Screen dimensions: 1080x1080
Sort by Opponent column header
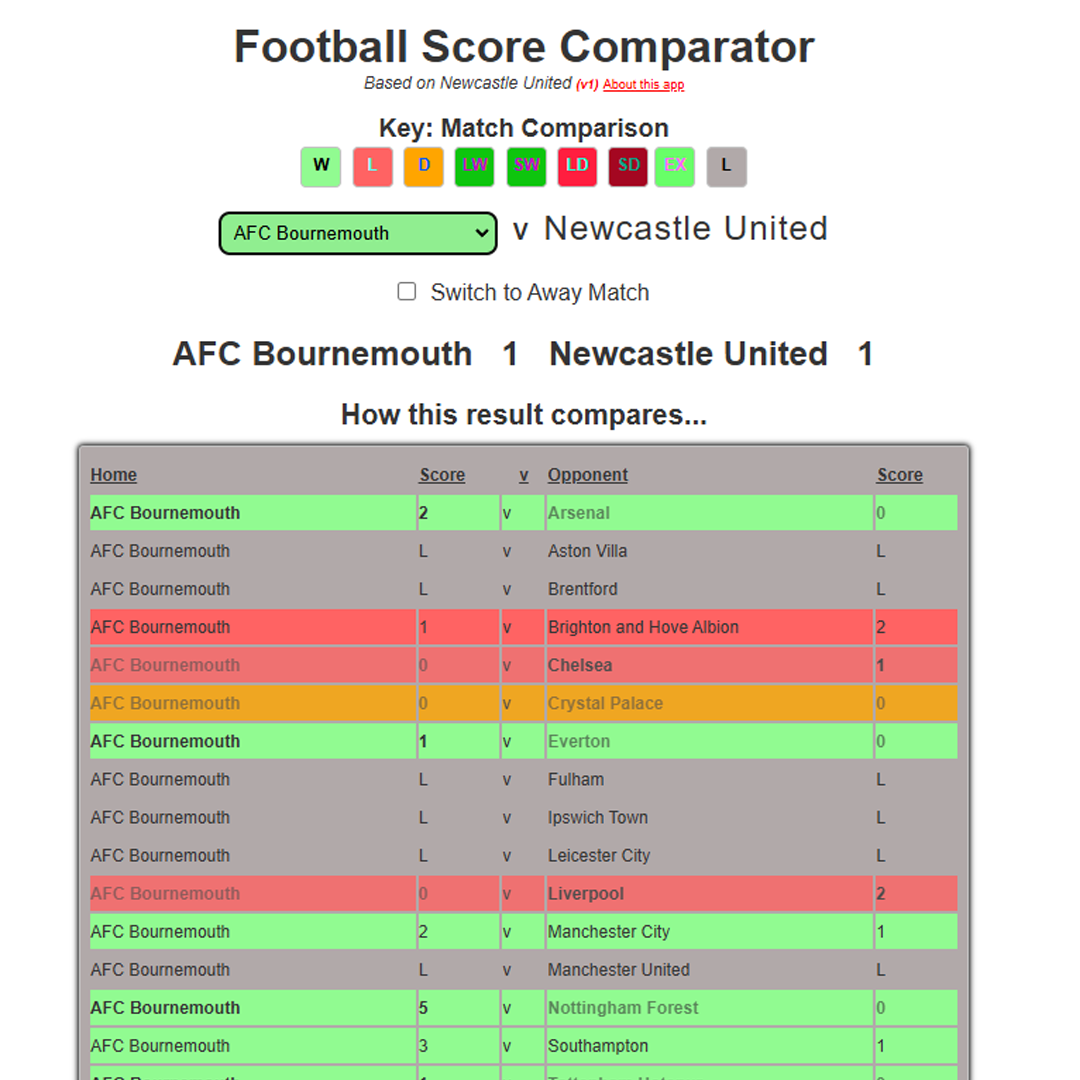(588, 475)
